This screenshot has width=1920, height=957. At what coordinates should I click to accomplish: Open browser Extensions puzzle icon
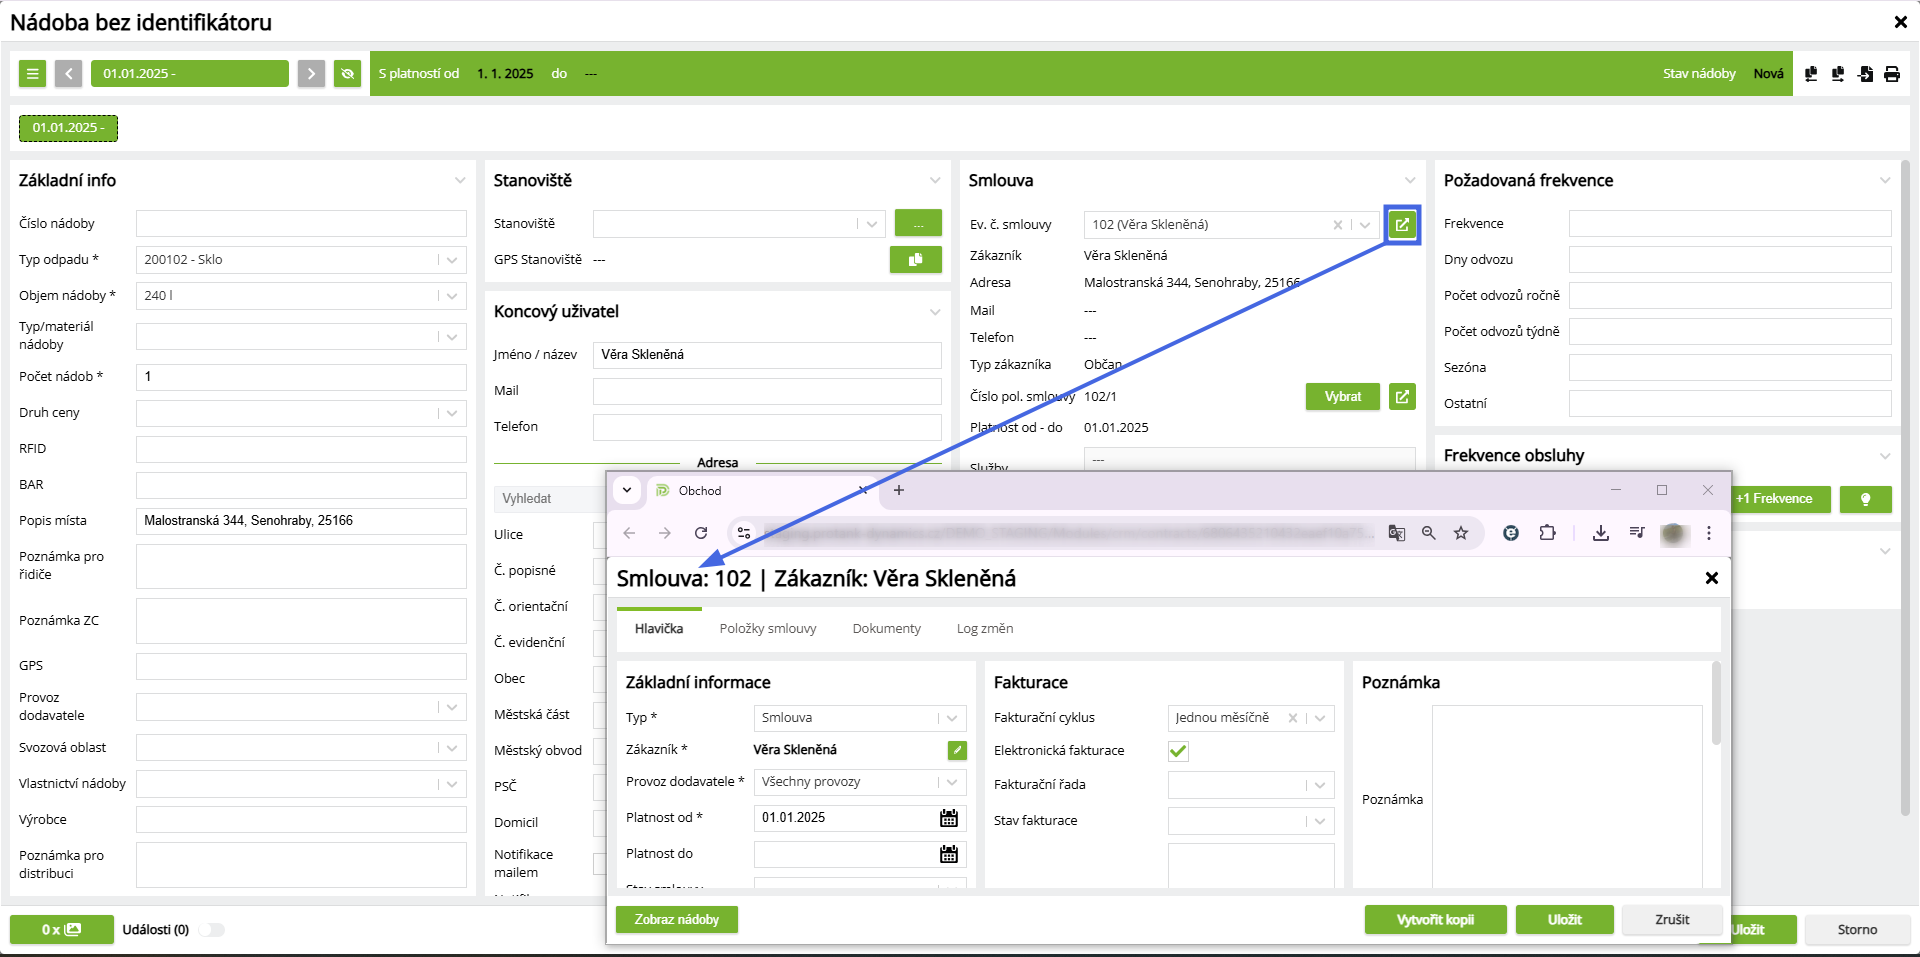(1547, 533)
